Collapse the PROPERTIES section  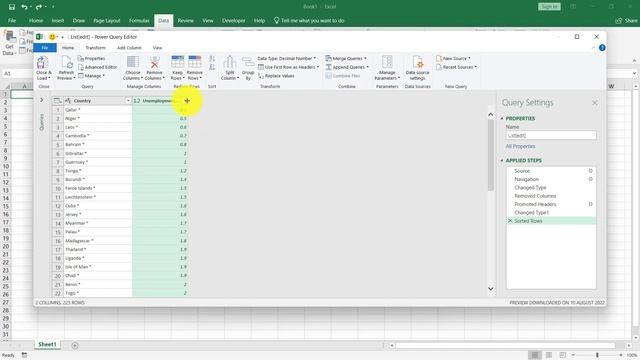point(502,118)
